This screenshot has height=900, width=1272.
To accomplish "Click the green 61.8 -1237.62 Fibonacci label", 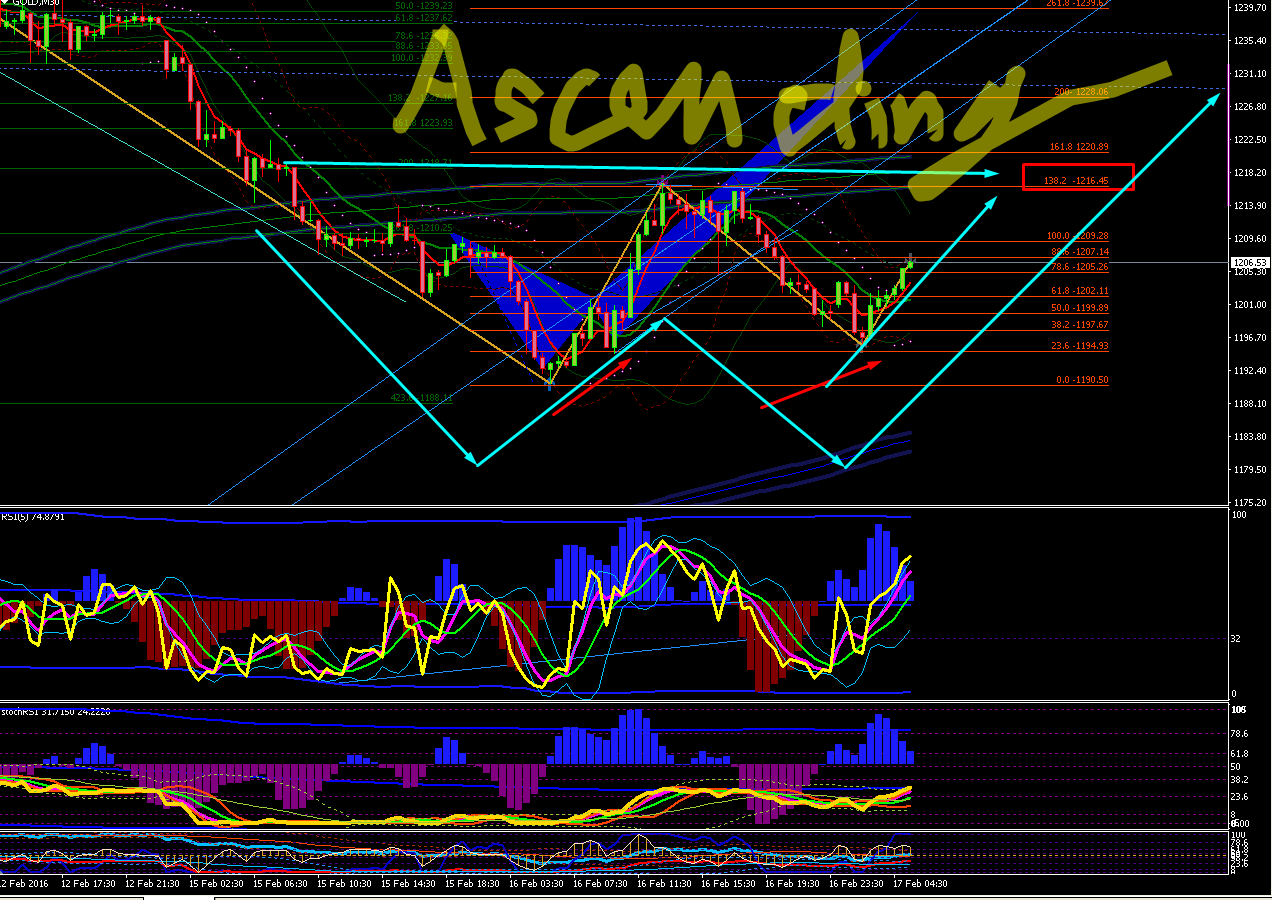I will (424, 18).
